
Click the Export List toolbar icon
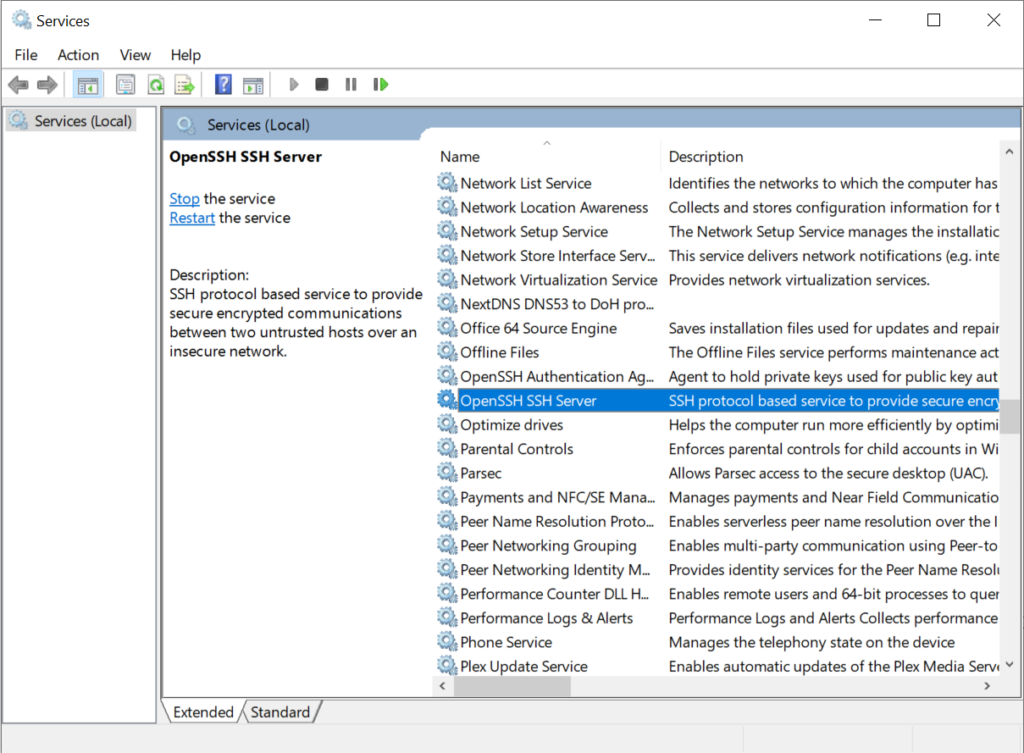click(x=185, y=84)
